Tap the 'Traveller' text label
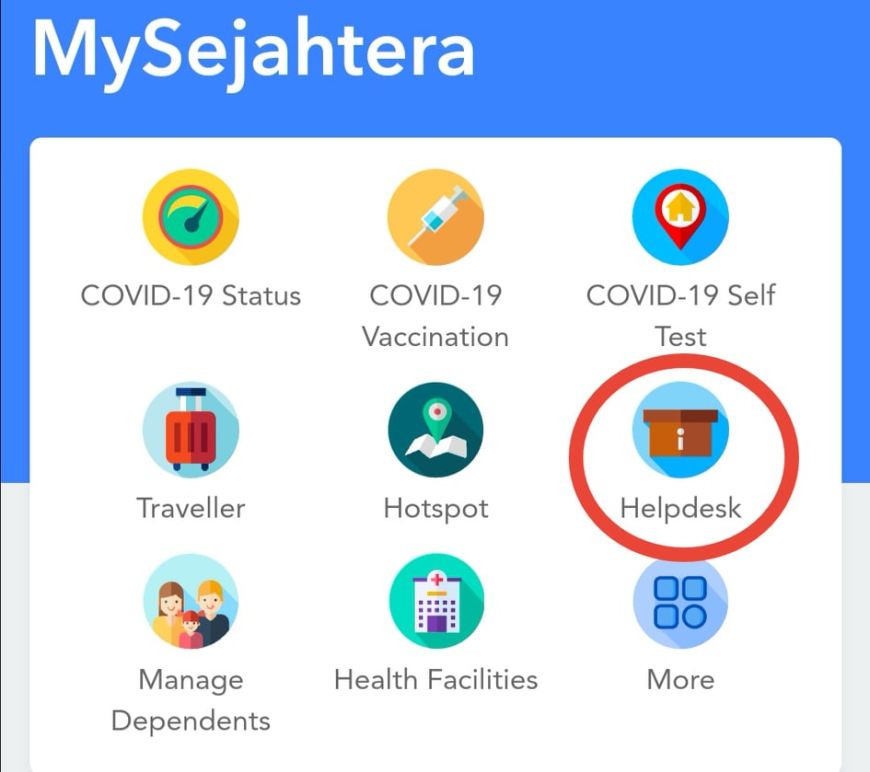This screenshot has height=772, width=870. (x=191, y=508)
